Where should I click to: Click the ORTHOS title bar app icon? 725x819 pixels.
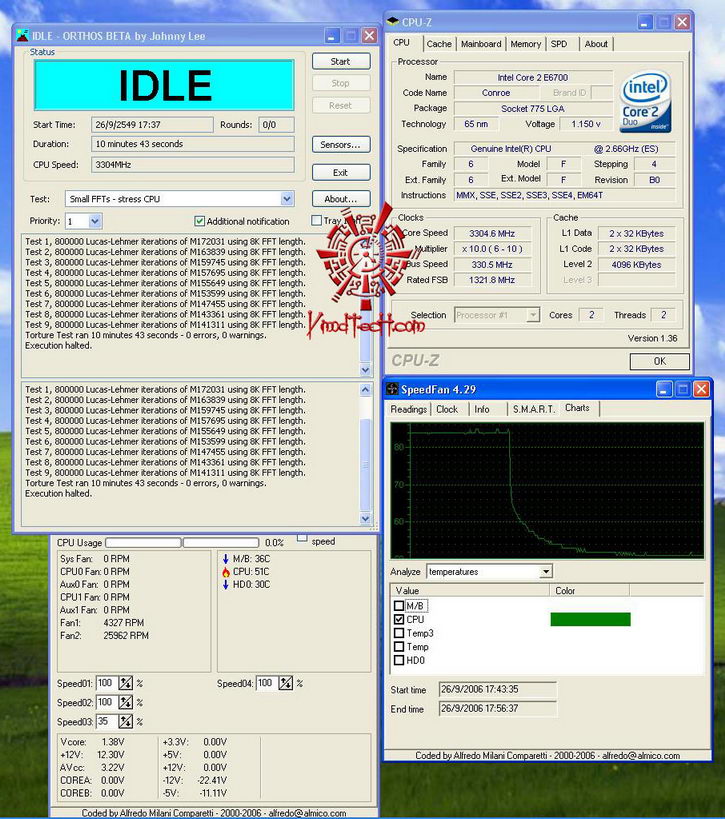(22, 36)
